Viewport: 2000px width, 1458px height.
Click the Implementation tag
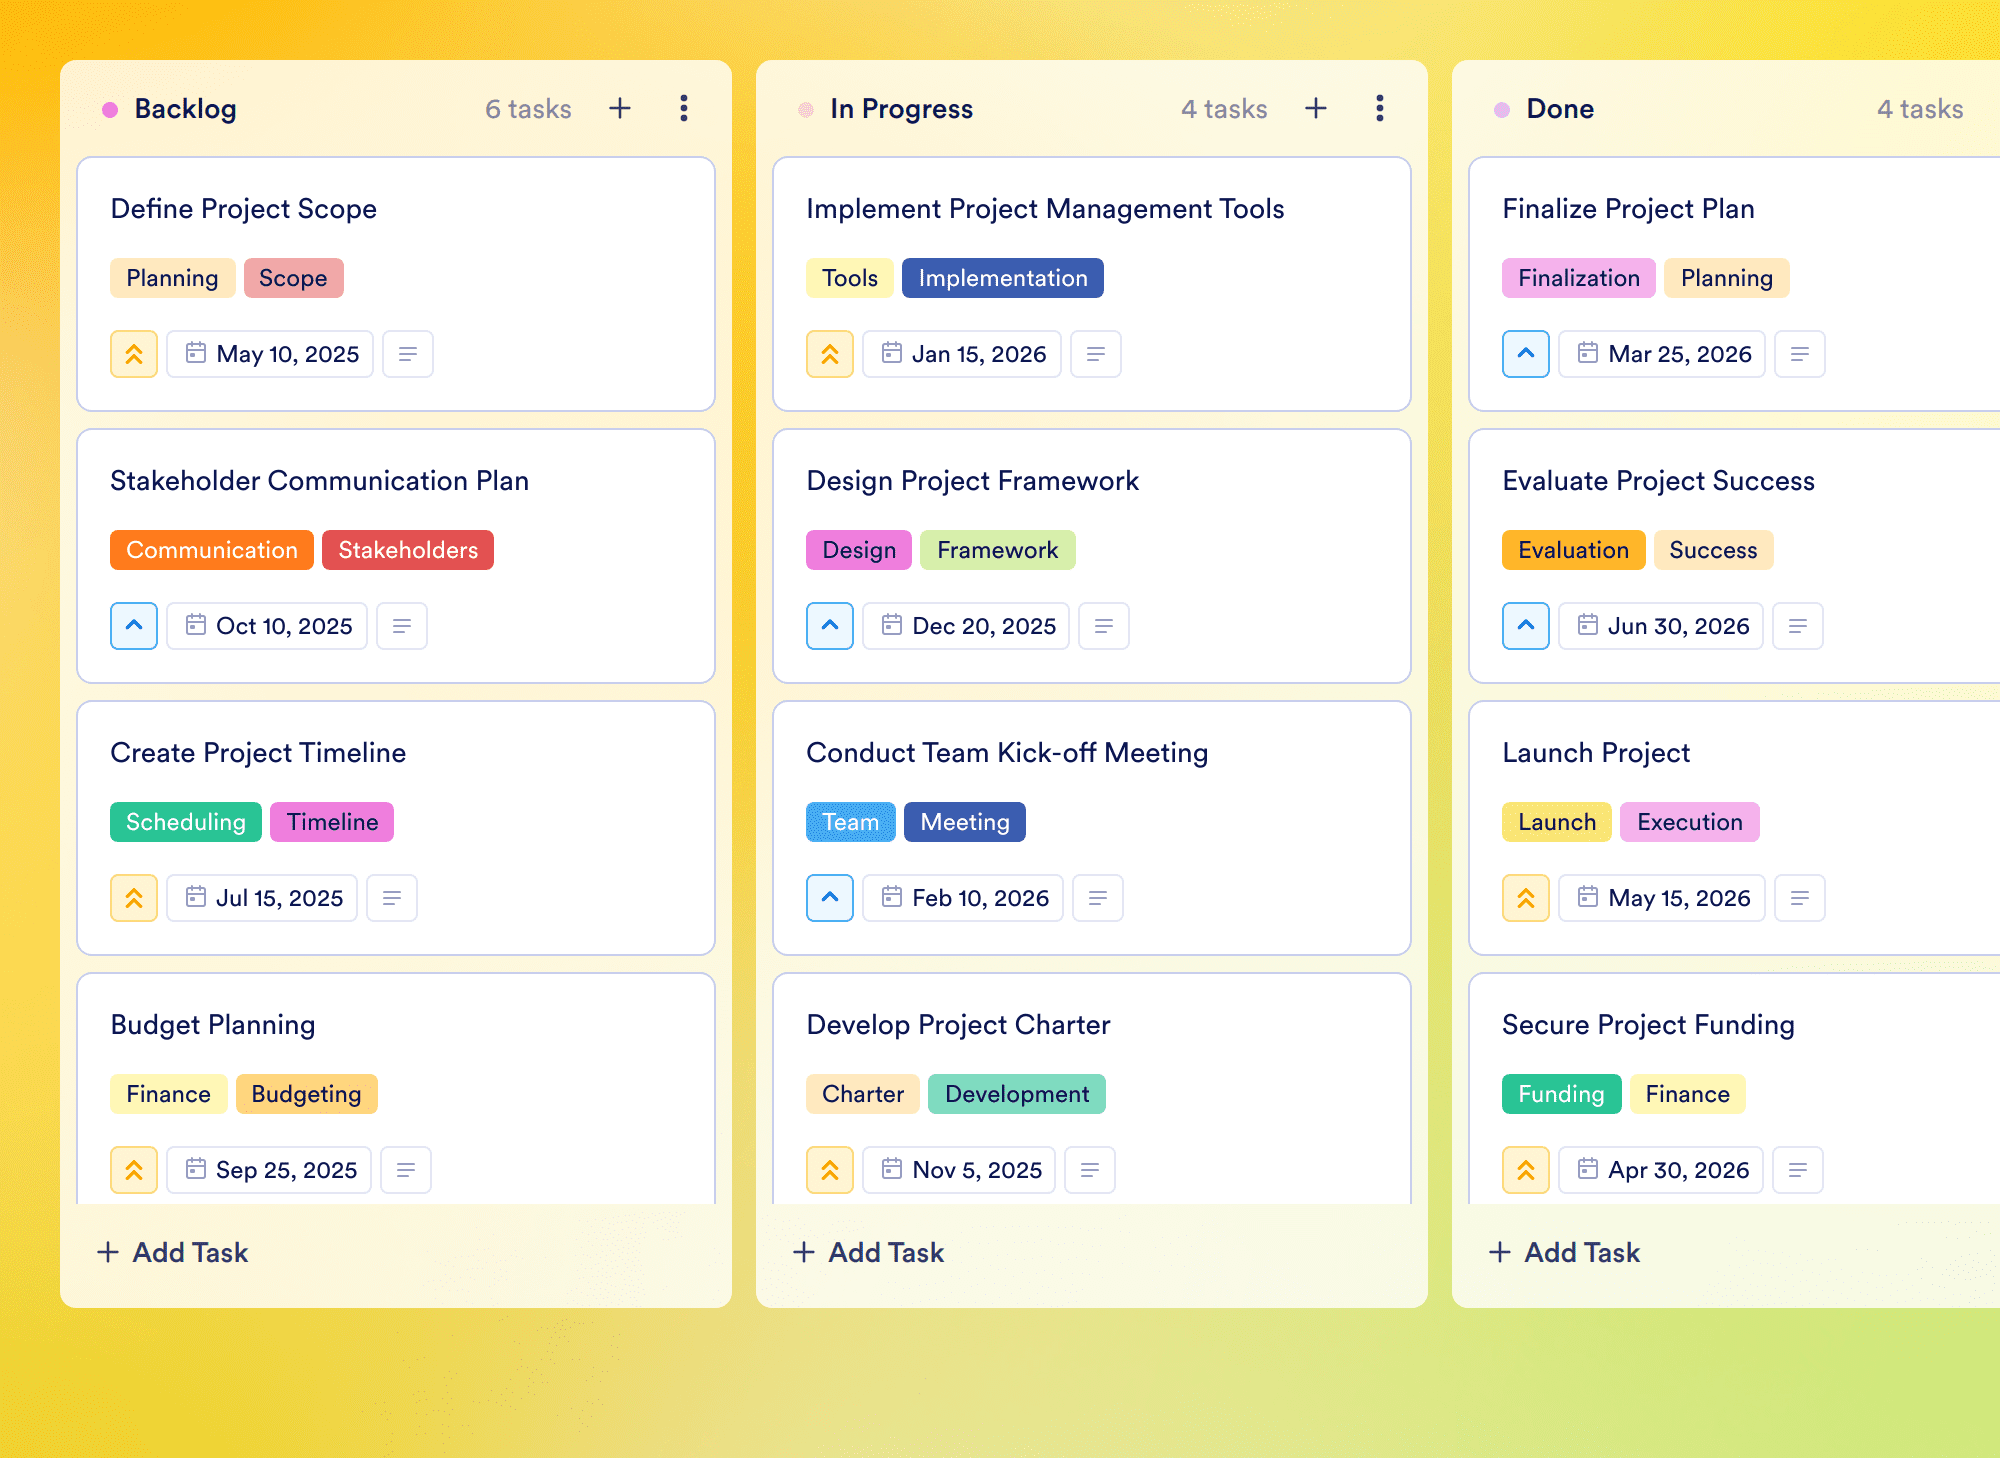[x=1003, y=278]
